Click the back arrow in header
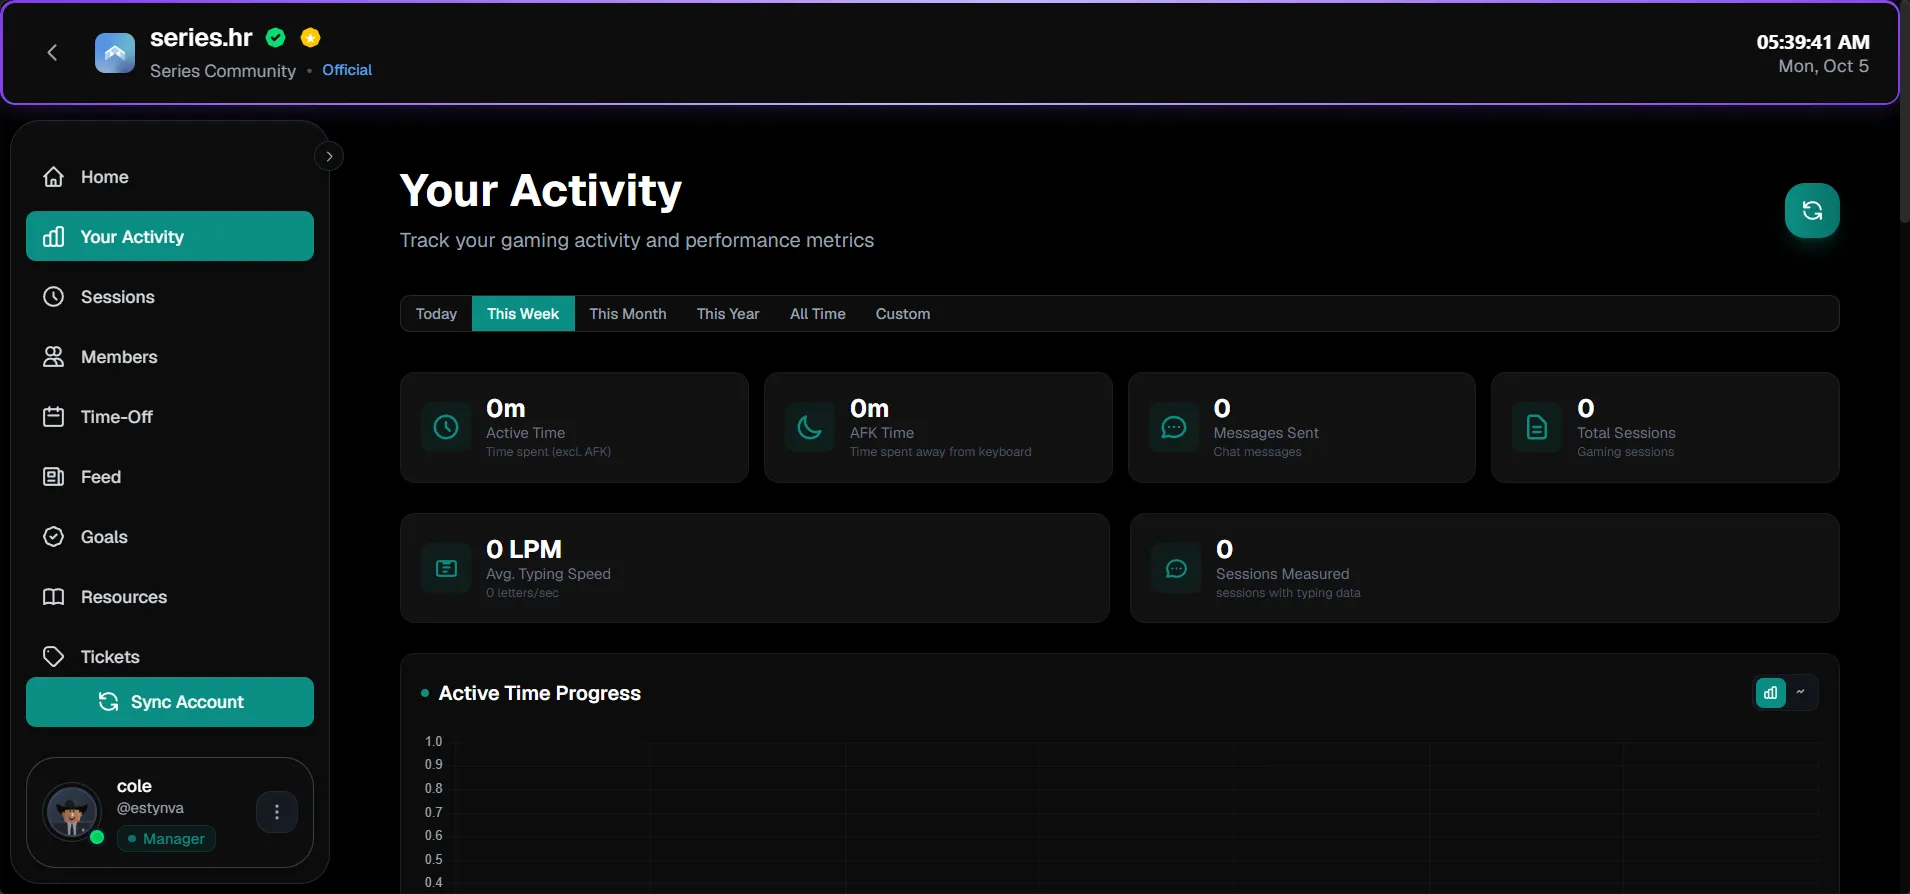The height and width of the screenshot is (894, 1910). tap(53, 53)
